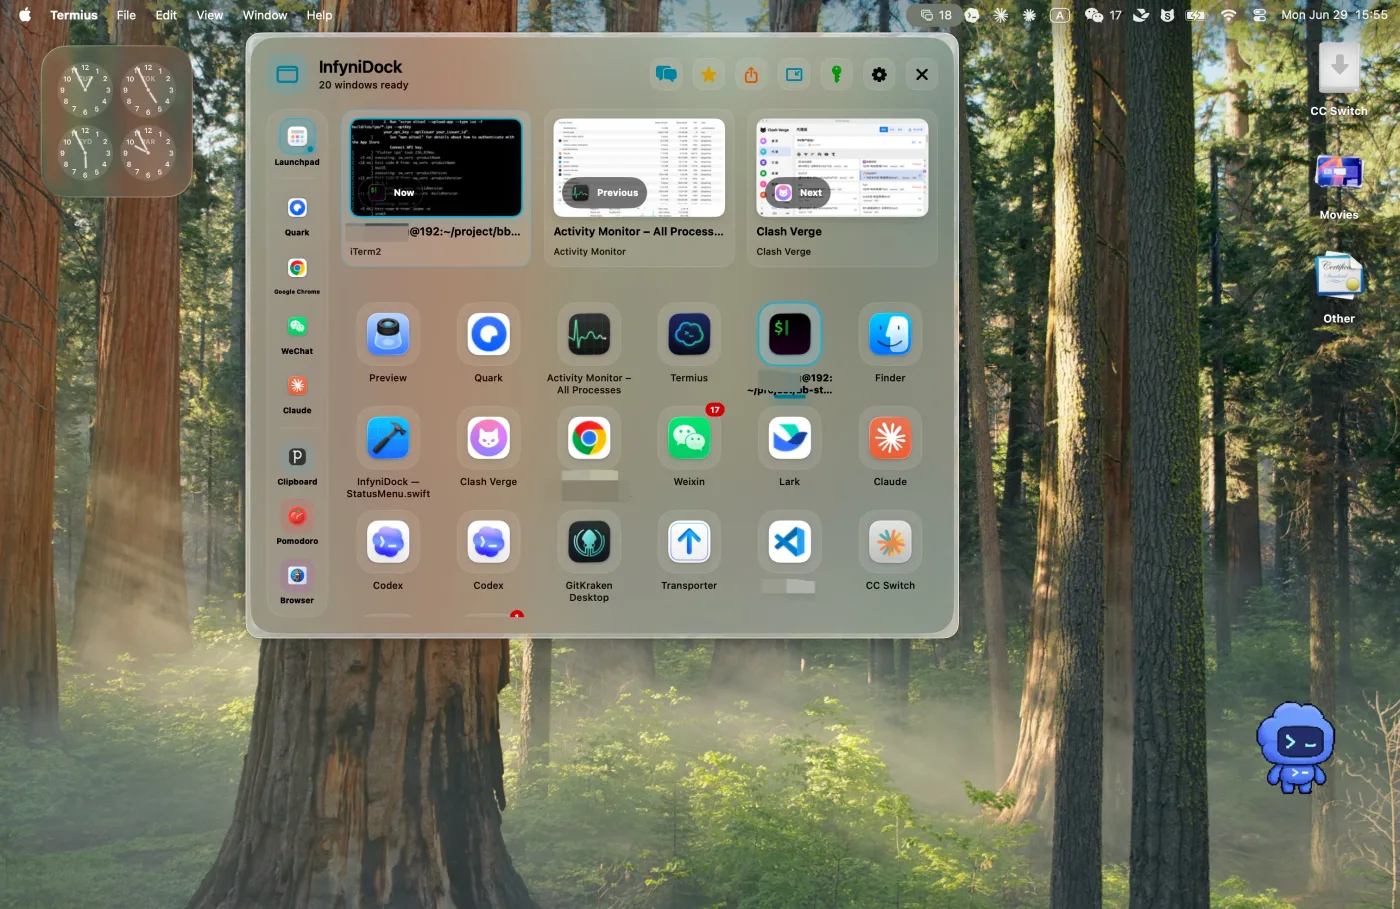Screen dimensions: 1400x909
Task: Open Control Center from the menu bar
Action: point(1259,15)
